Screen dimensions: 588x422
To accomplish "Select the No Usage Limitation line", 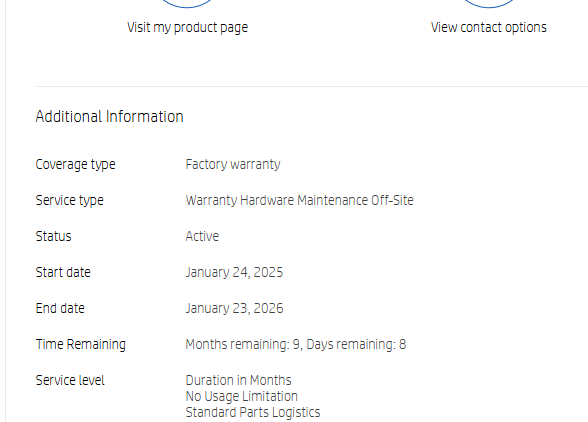I will coord(242,396).
